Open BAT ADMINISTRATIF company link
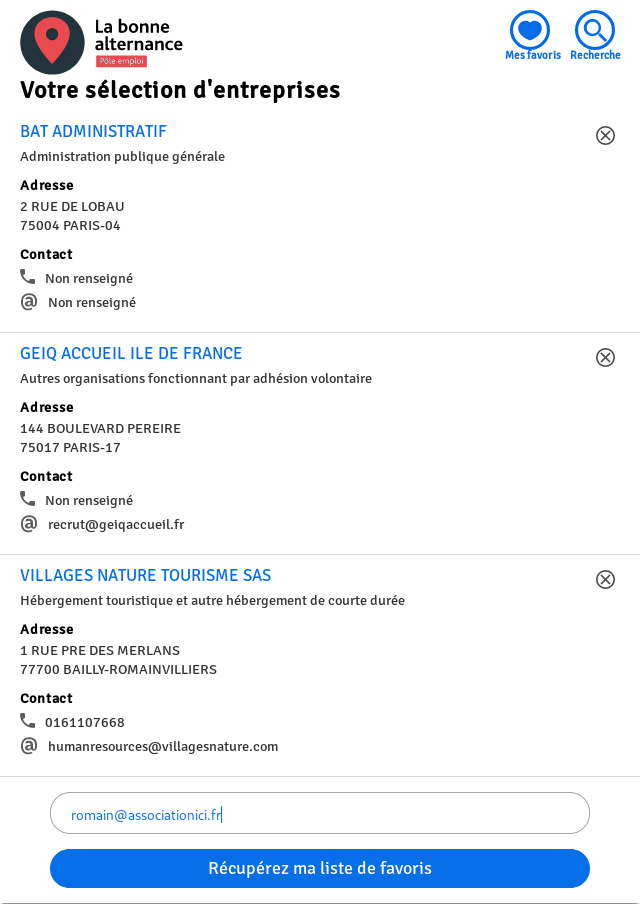 pos(93,131)
